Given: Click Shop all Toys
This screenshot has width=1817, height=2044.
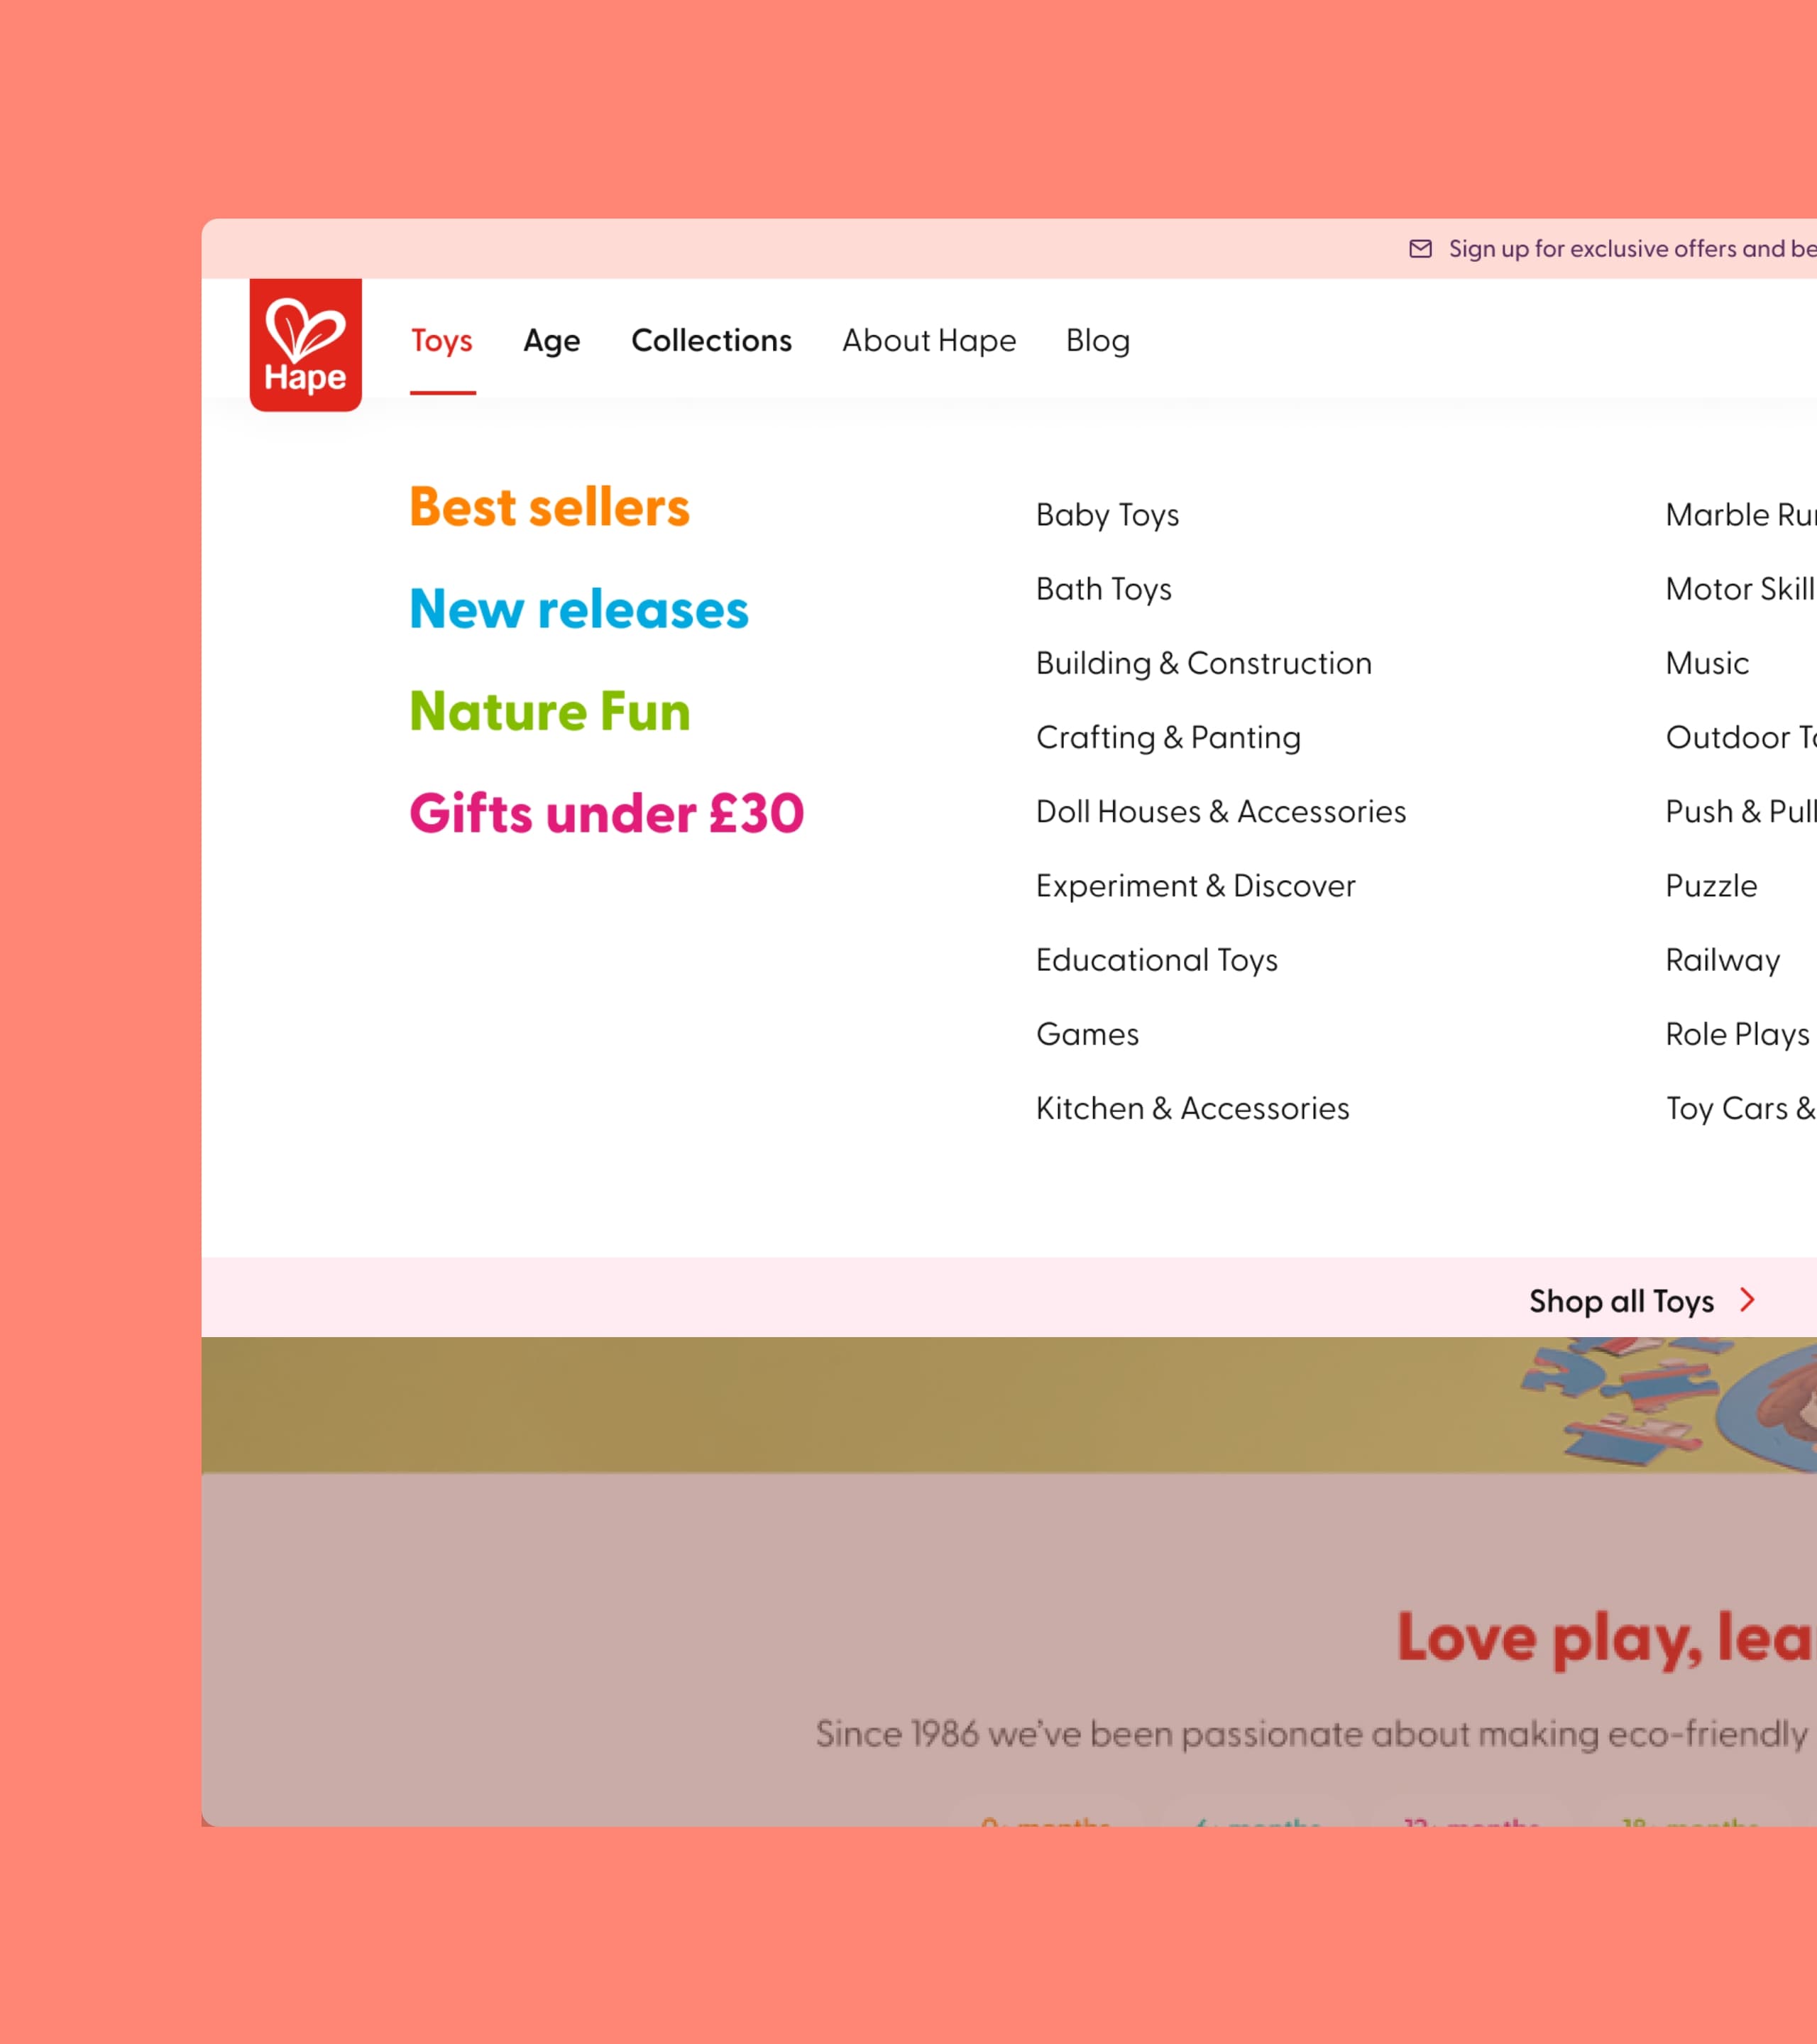Looking at the screenshot, I should click(1621, 1300).
